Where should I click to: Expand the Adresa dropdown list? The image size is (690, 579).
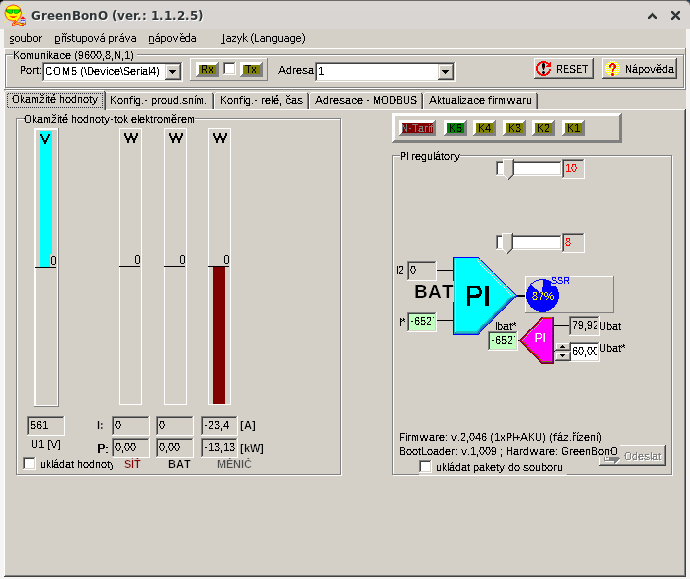click(x=446, y=72)
